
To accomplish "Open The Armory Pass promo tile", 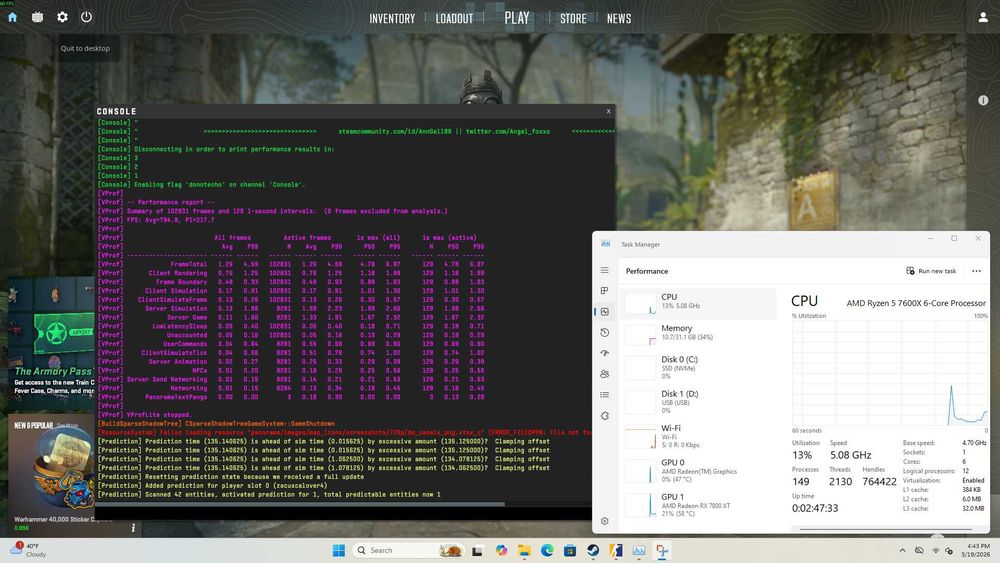I will click(51, 344).
